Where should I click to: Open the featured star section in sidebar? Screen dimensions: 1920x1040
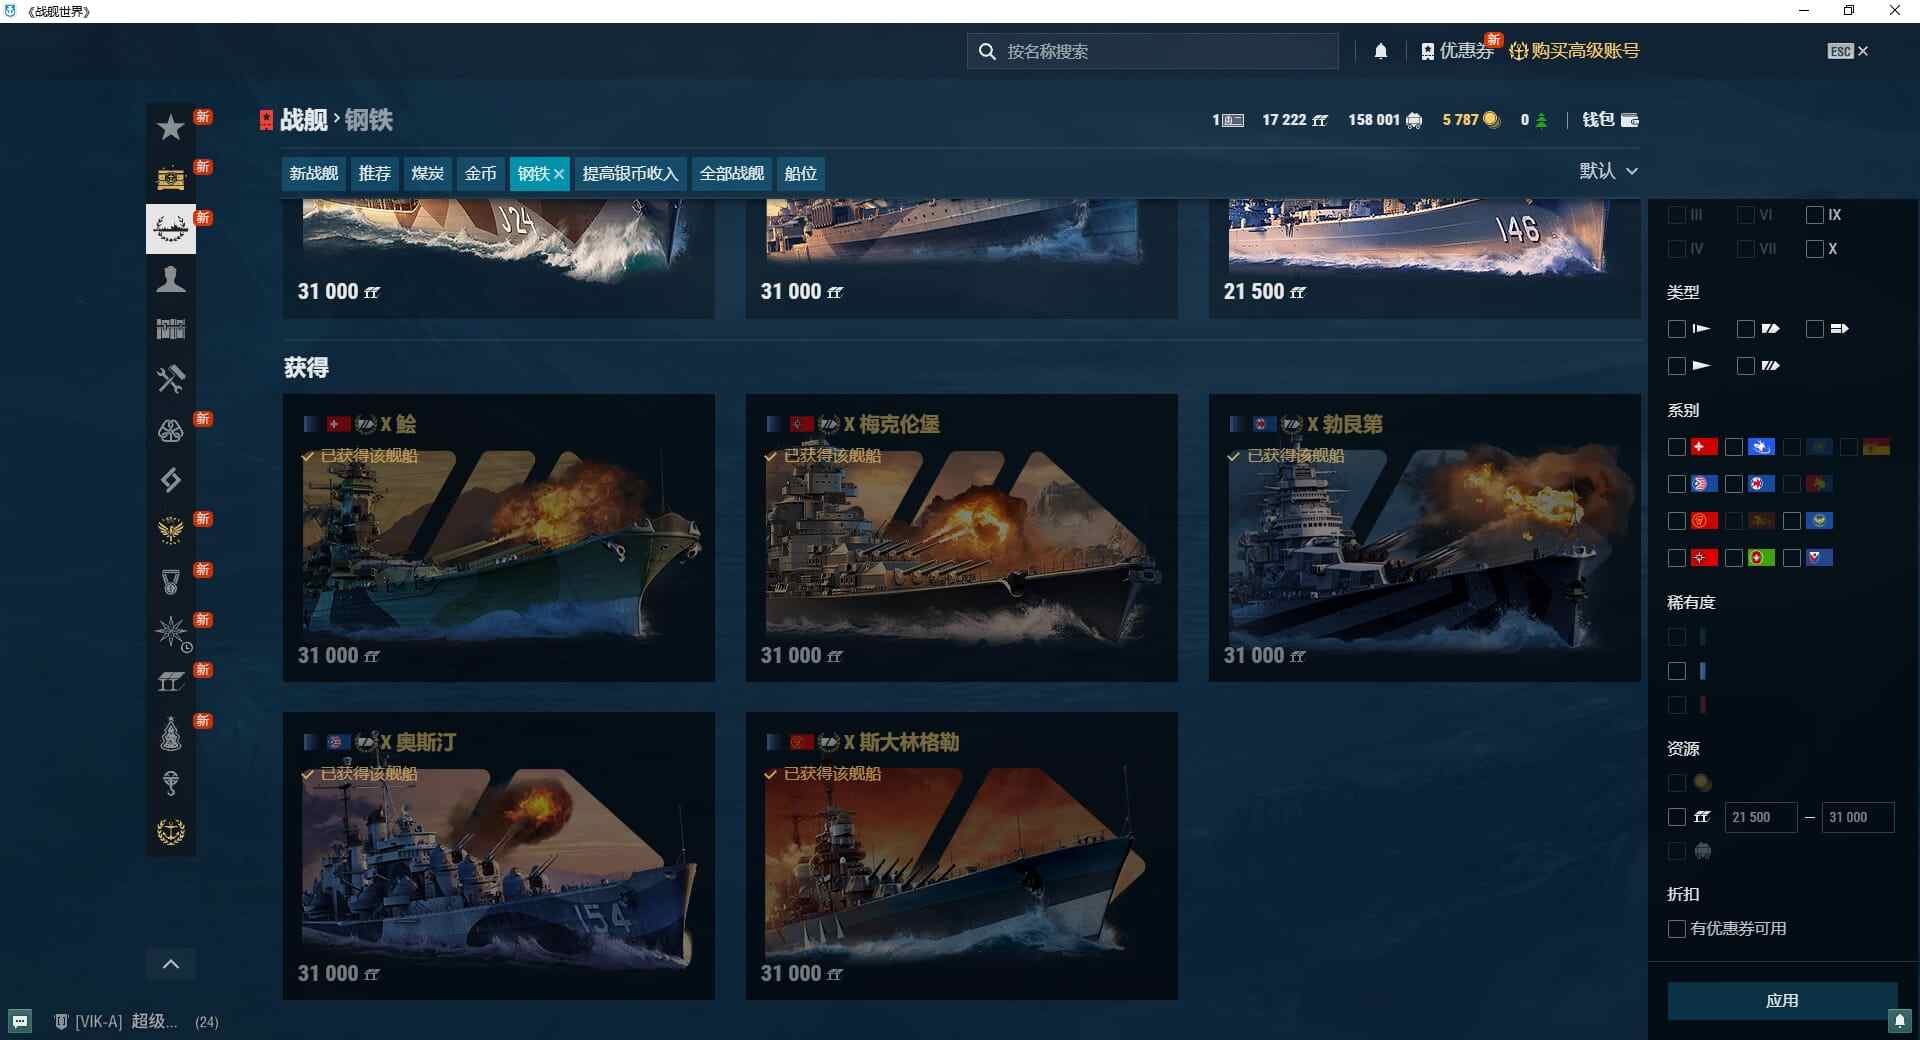click(x=171, y=127)
